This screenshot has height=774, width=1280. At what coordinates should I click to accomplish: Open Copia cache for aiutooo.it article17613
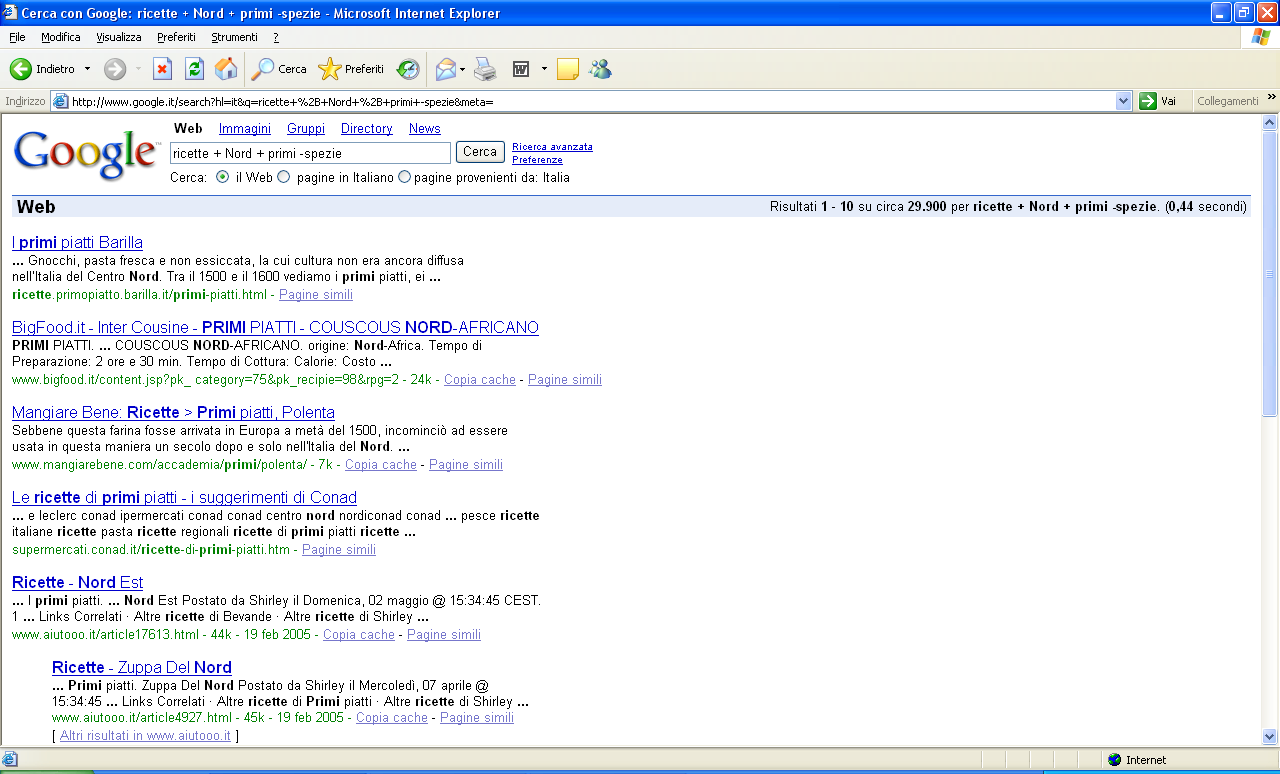pyautogui.click(x=359, y=635)
